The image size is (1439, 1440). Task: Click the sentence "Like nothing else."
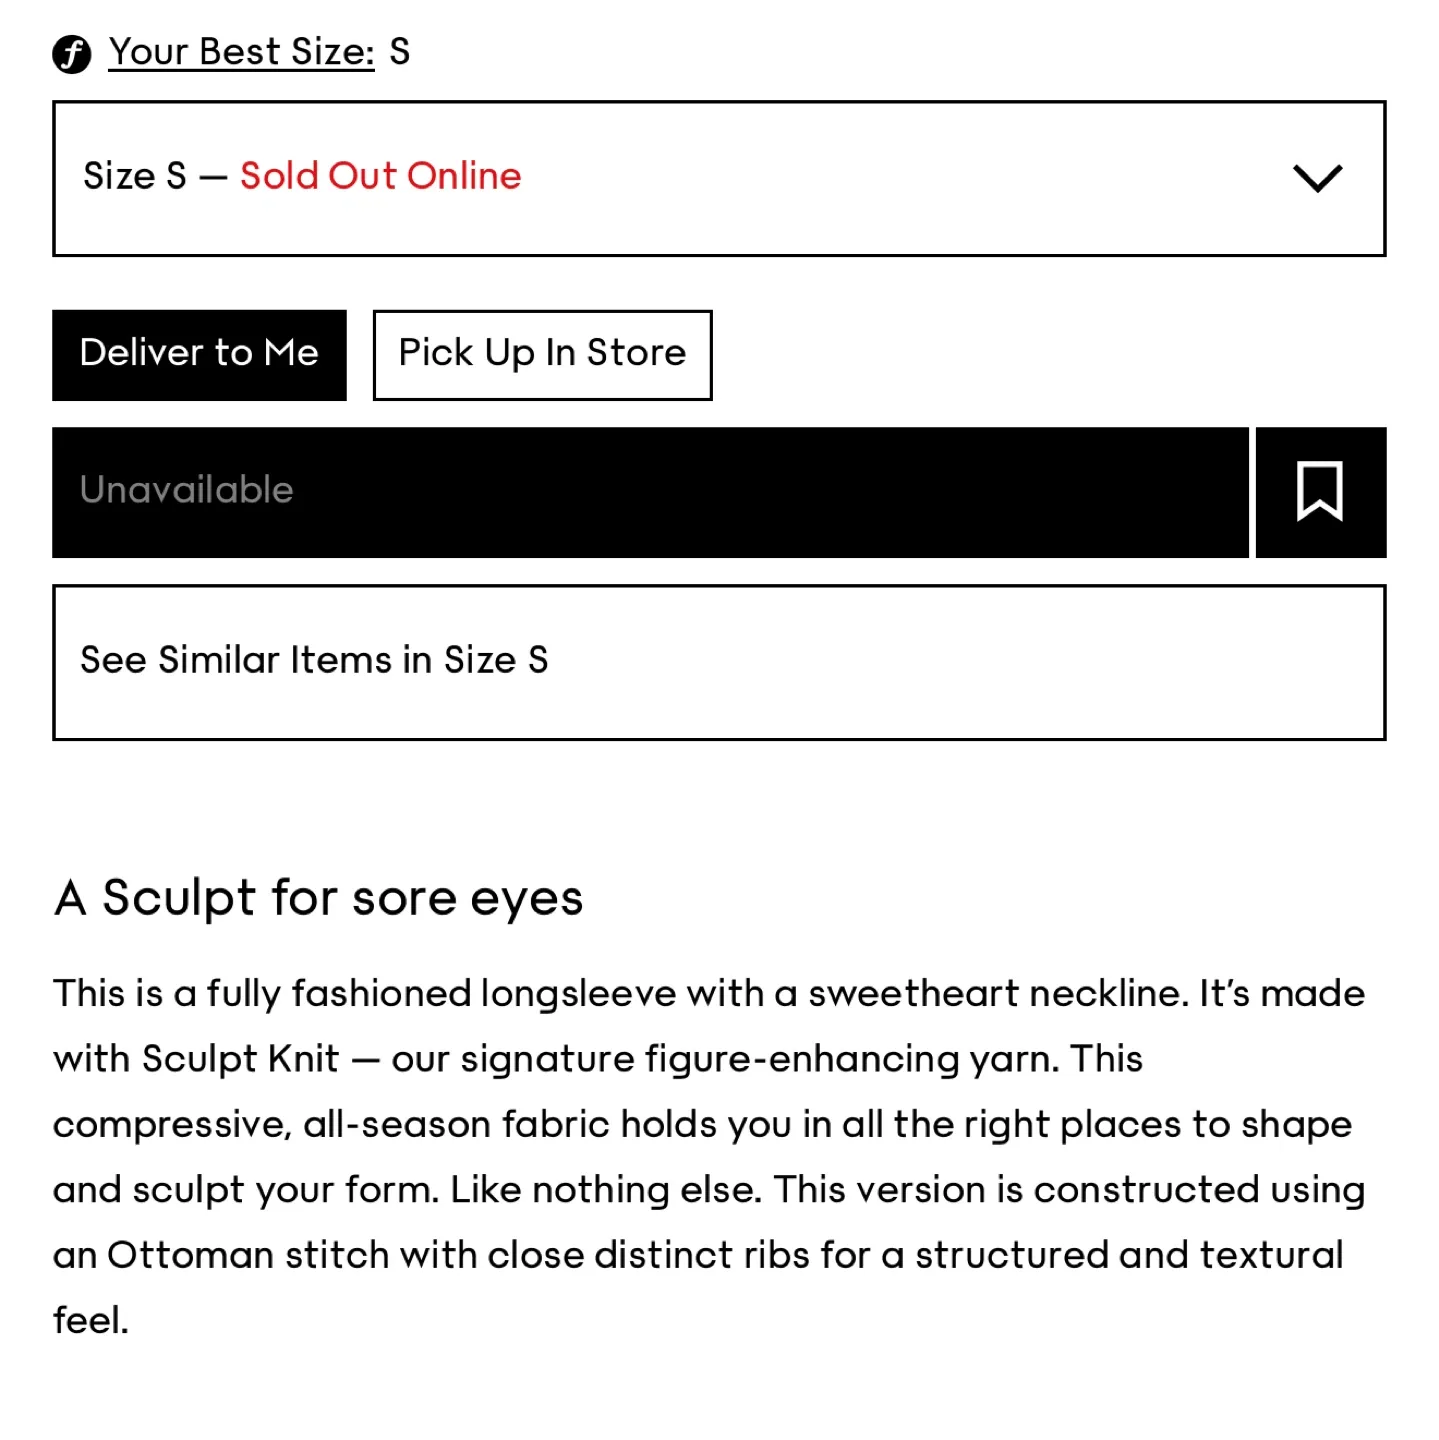click(x=606, y=1190)
